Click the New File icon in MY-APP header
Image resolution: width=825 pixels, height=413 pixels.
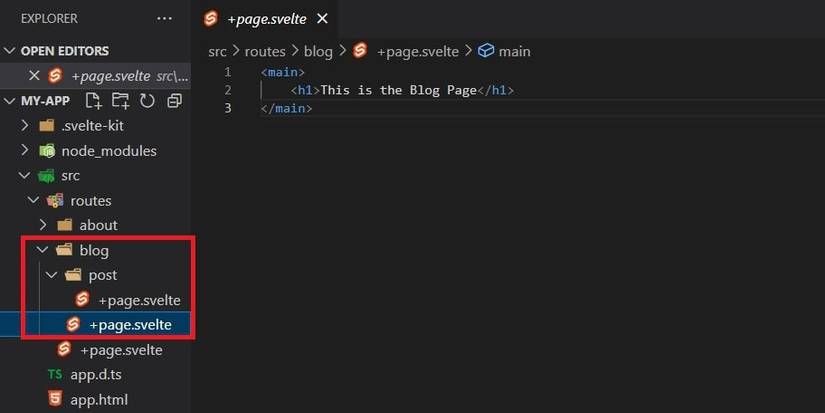click(94, 101)
